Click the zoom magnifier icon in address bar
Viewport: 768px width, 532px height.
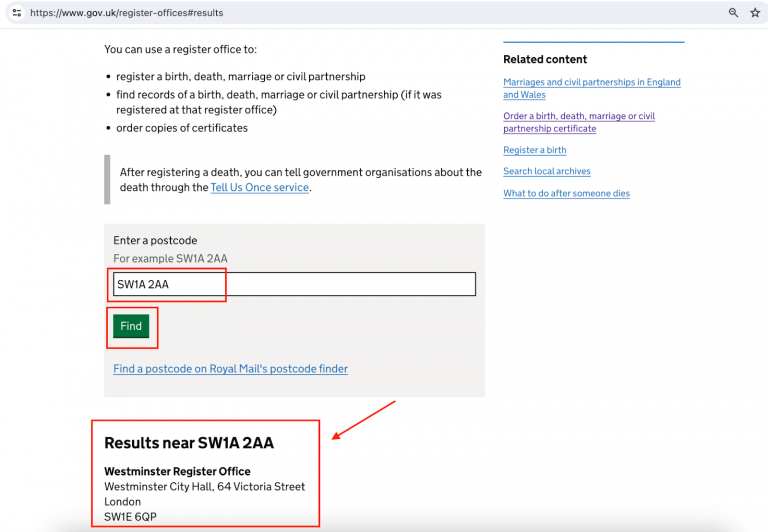click(x=733, y=13)
